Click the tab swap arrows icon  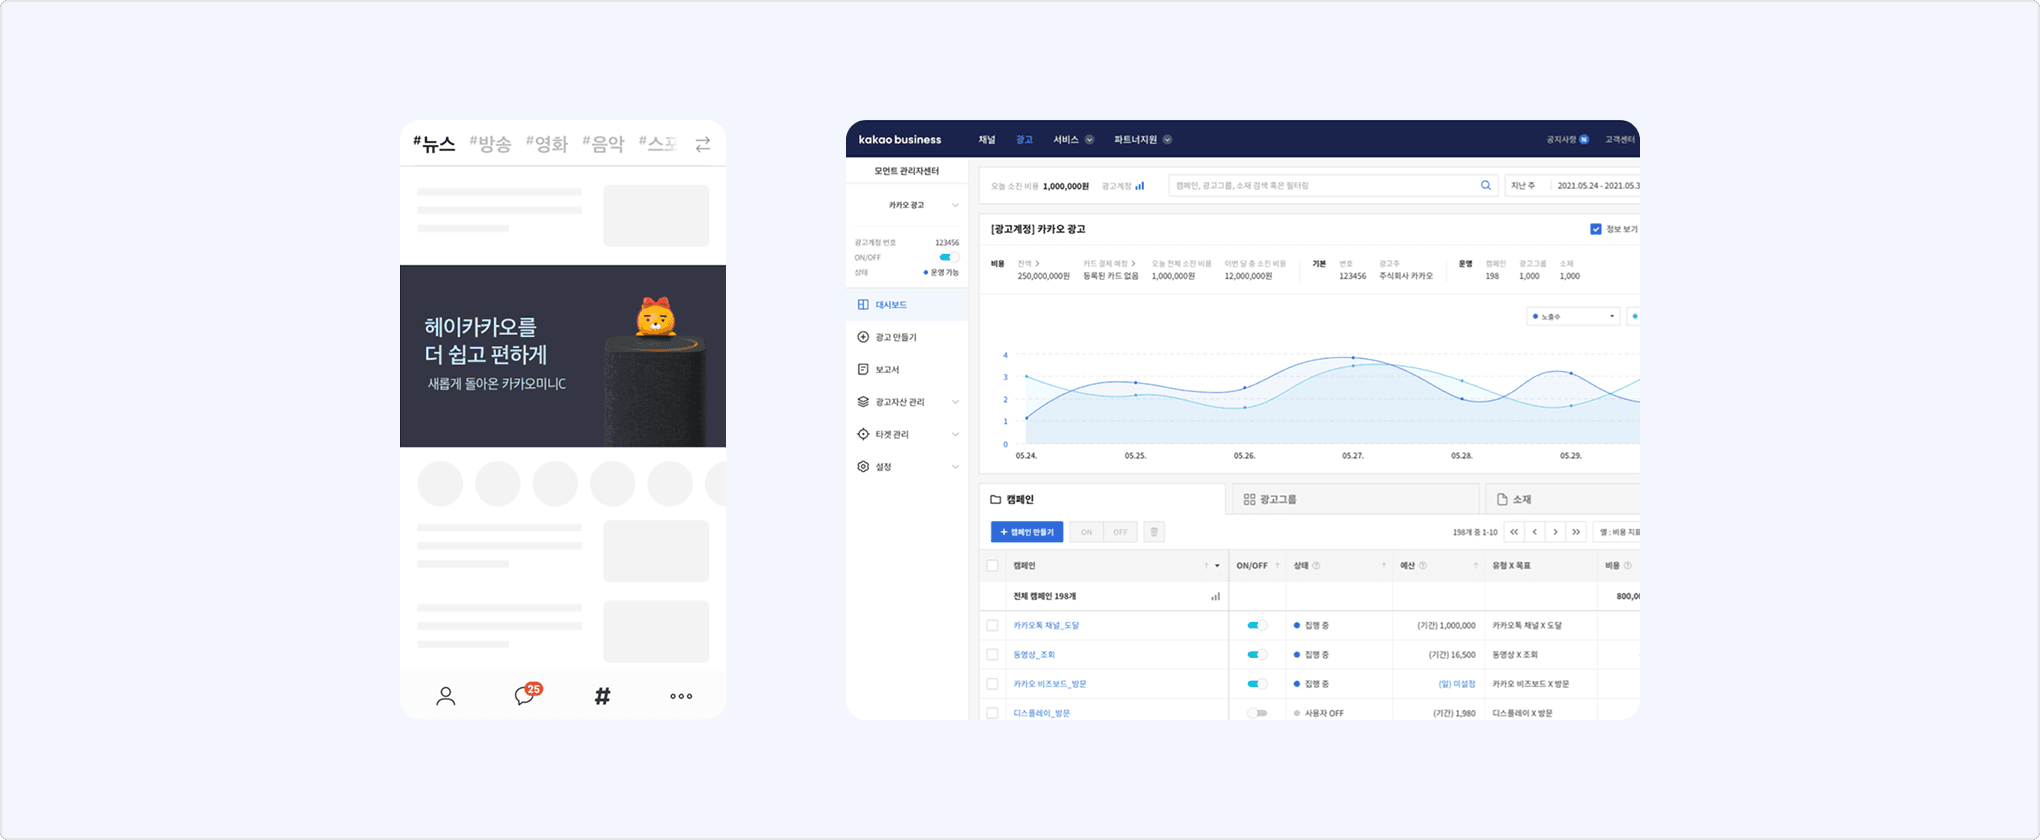pyautogui.click(x=703, y=144)
